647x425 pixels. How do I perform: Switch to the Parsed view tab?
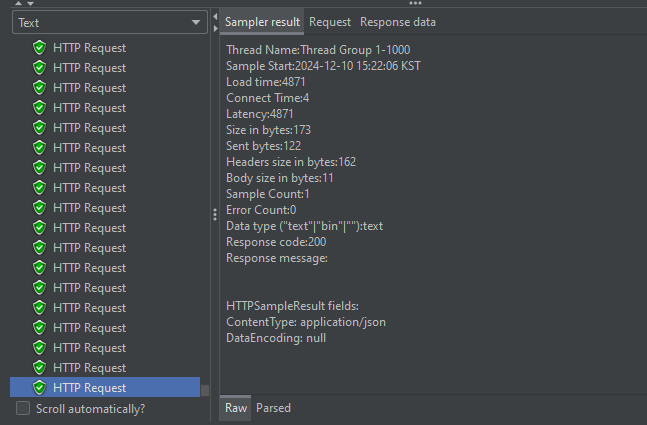(x=273, y=408)
